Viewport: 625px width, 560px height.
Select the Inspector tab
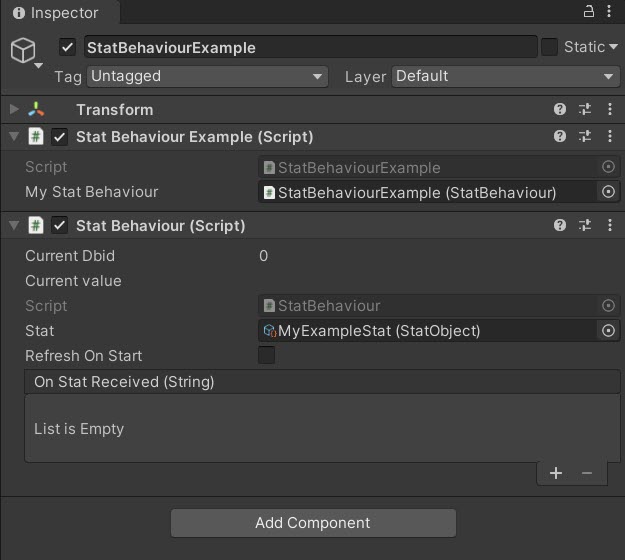pyautogui.click(x=60, y=13)
